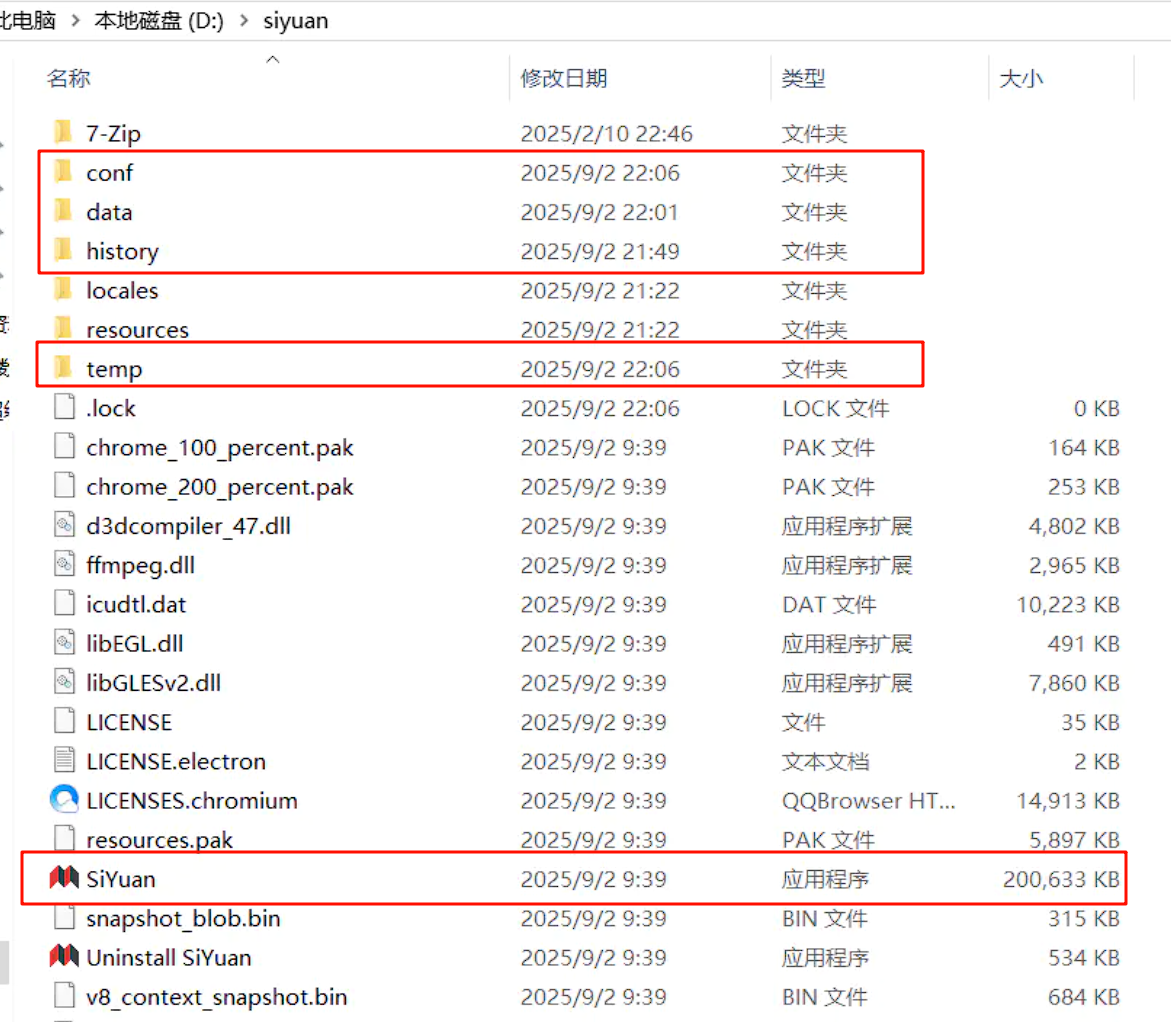Select the snapshot_blob.bin file icon

coord(64,917)
